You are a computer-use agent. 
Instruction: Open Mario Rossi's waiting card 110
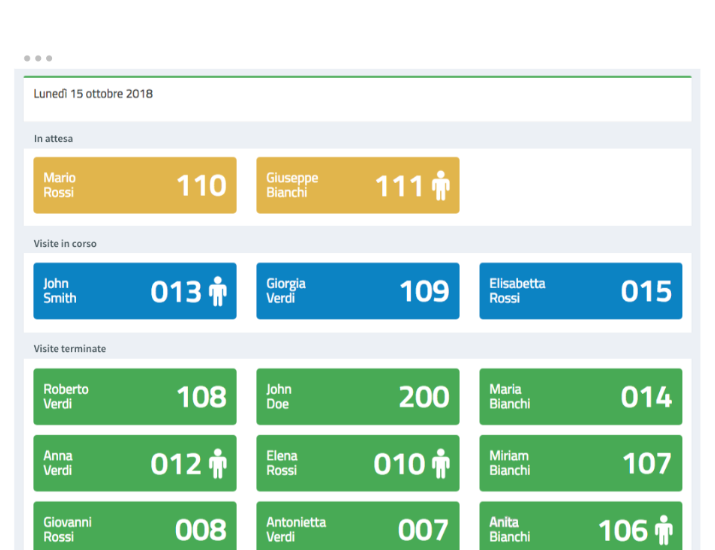point(135,185)
